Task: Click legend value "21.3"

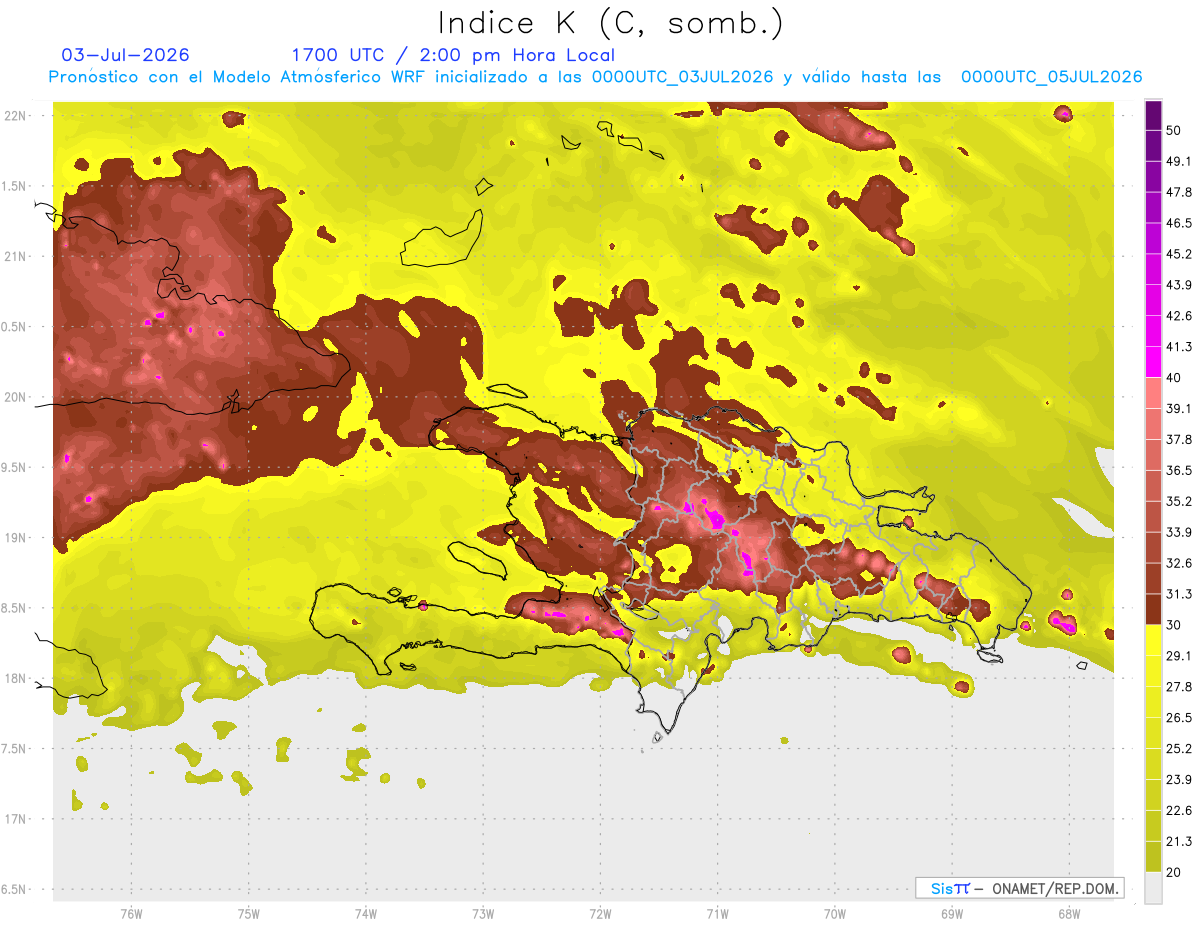Action: coord(1178,842)
